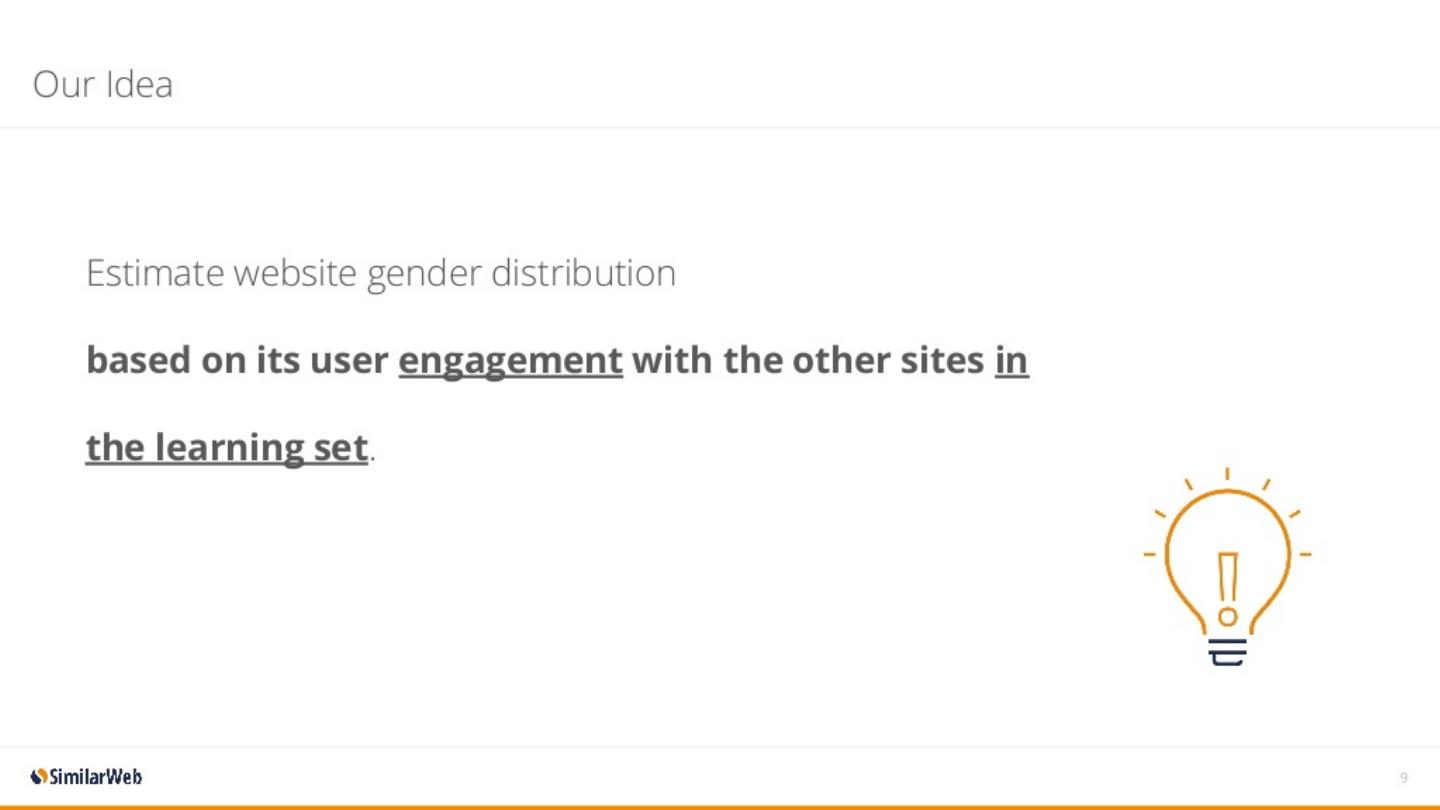Click the divider line under the title
Viewport: 1440px width, 810px height.
[x=720, y=127]
